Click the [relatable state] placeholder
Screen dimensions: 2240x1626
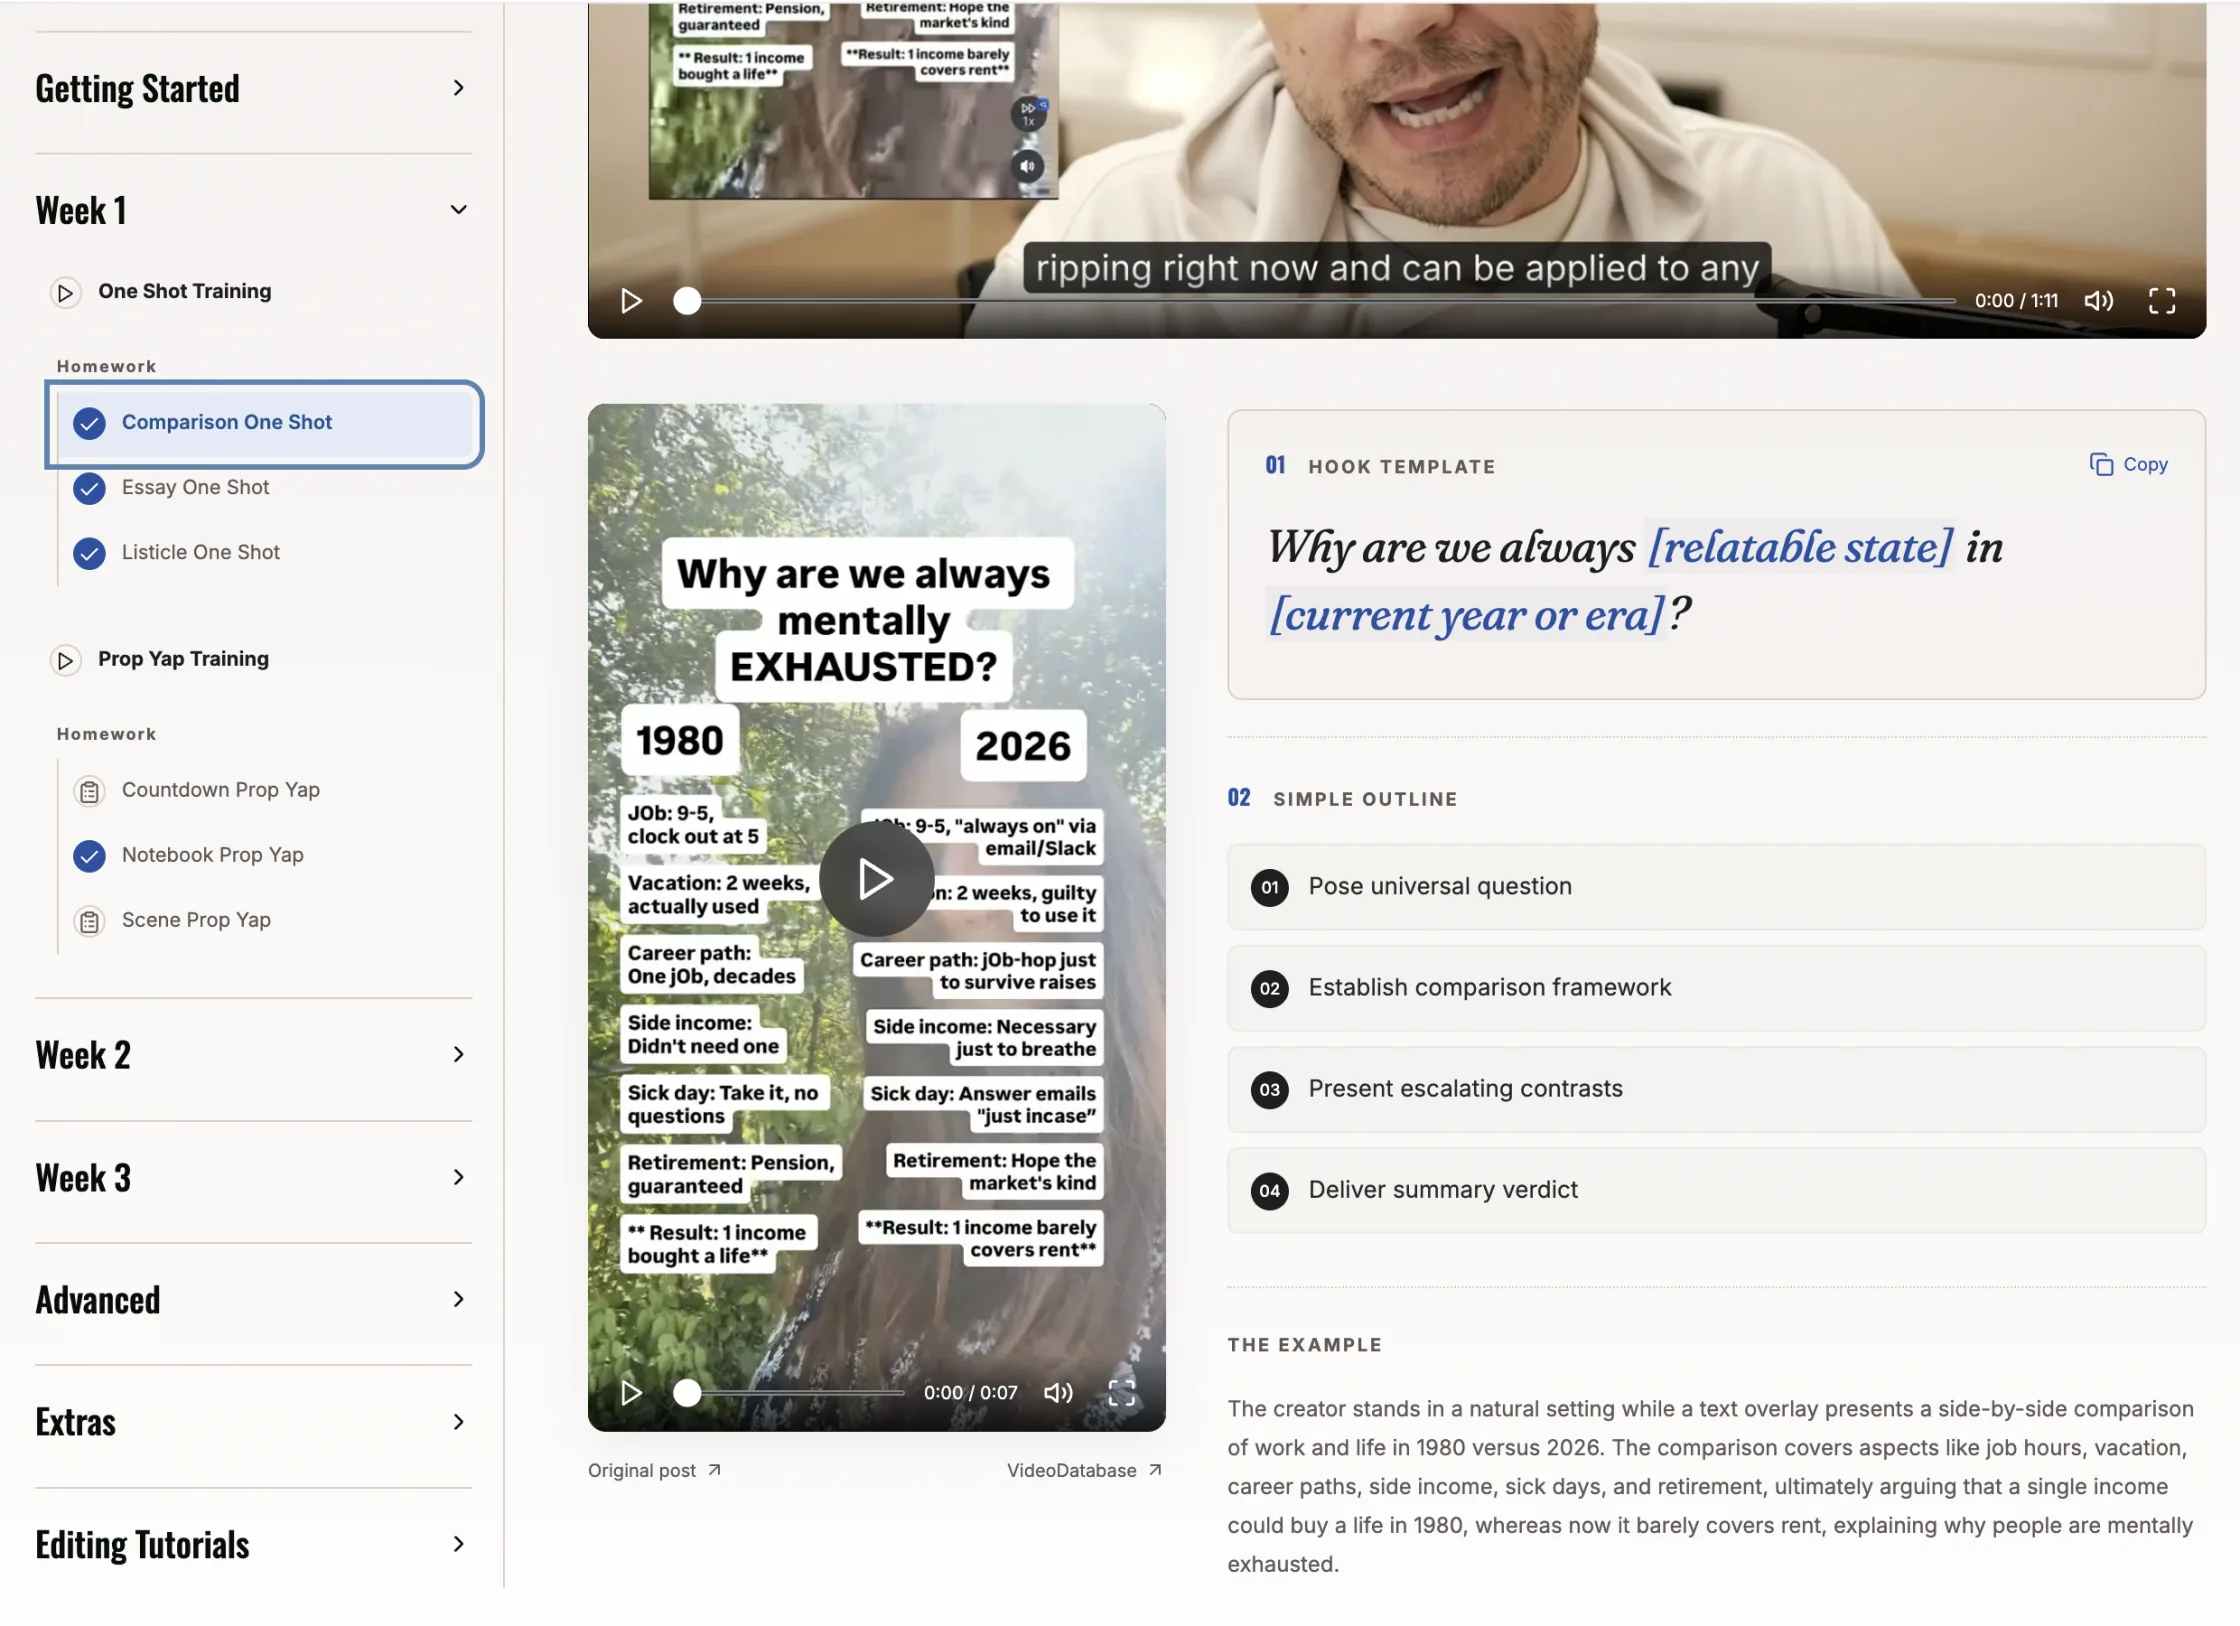pyautogui.click(x=1800, y=548)
